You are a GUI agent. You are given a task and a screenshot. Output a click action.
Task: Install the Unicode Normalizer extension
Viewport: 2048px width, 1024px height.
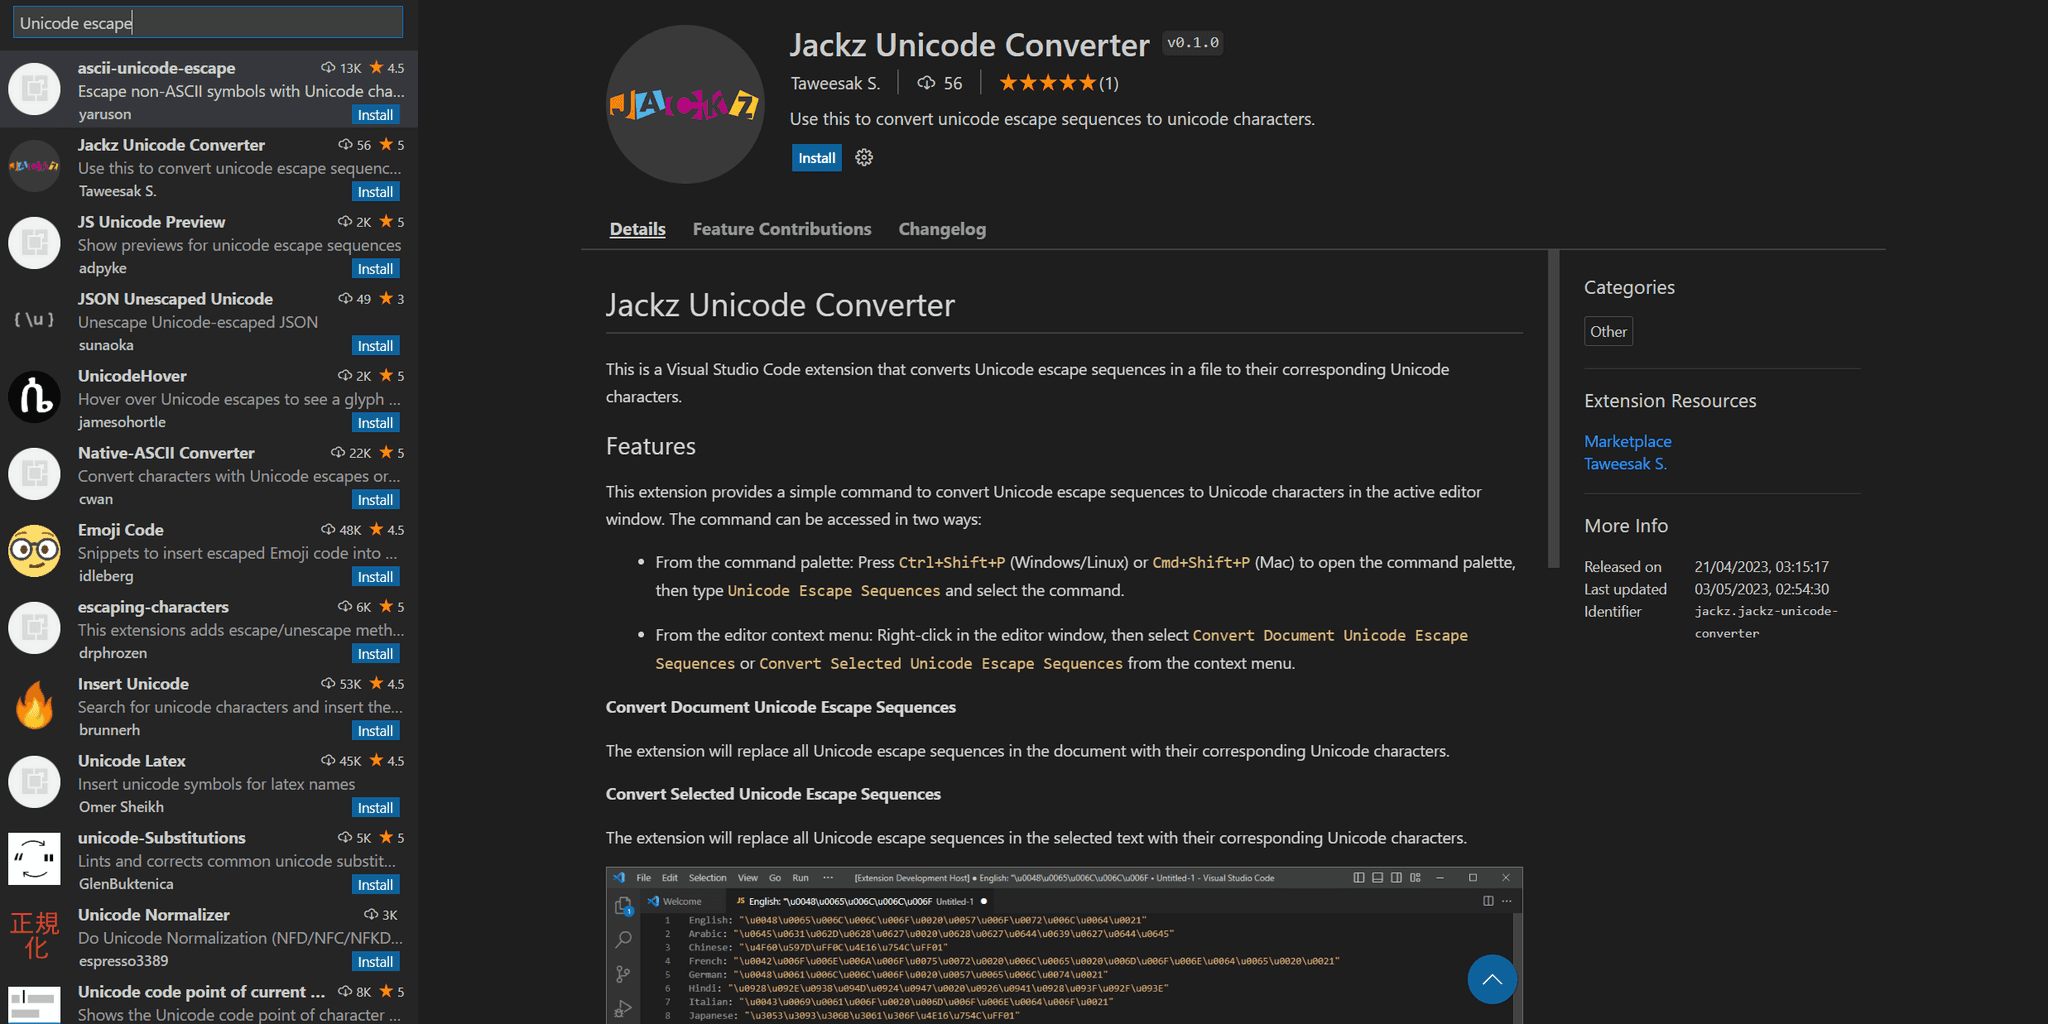click(376, 962)
